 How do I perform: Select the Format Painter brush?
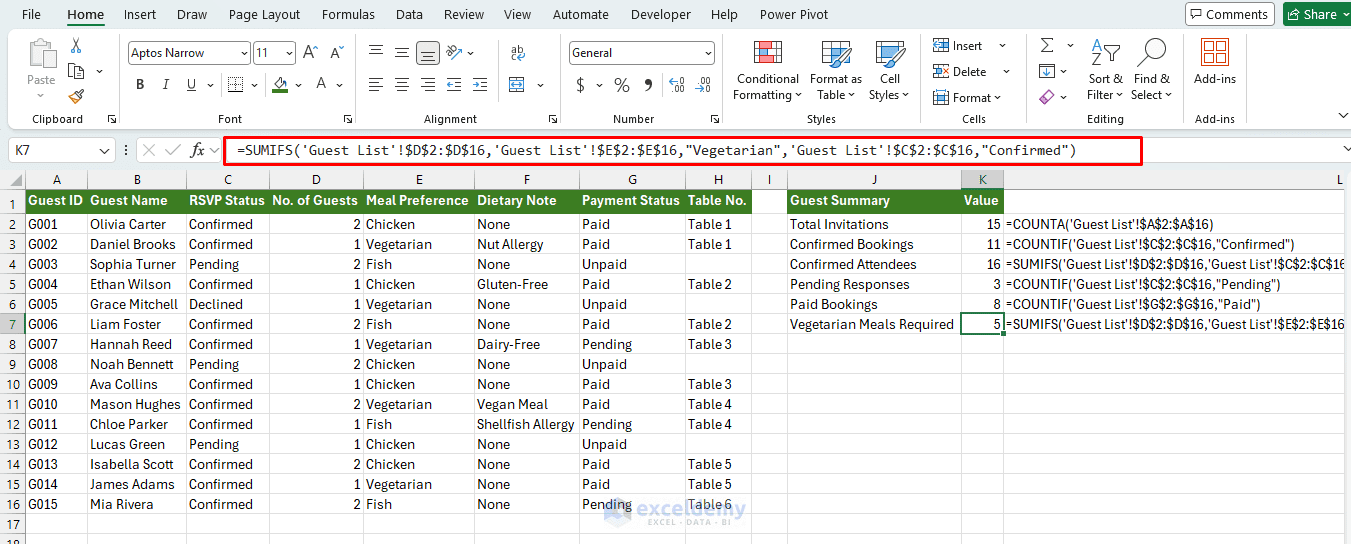click(76, 96)
